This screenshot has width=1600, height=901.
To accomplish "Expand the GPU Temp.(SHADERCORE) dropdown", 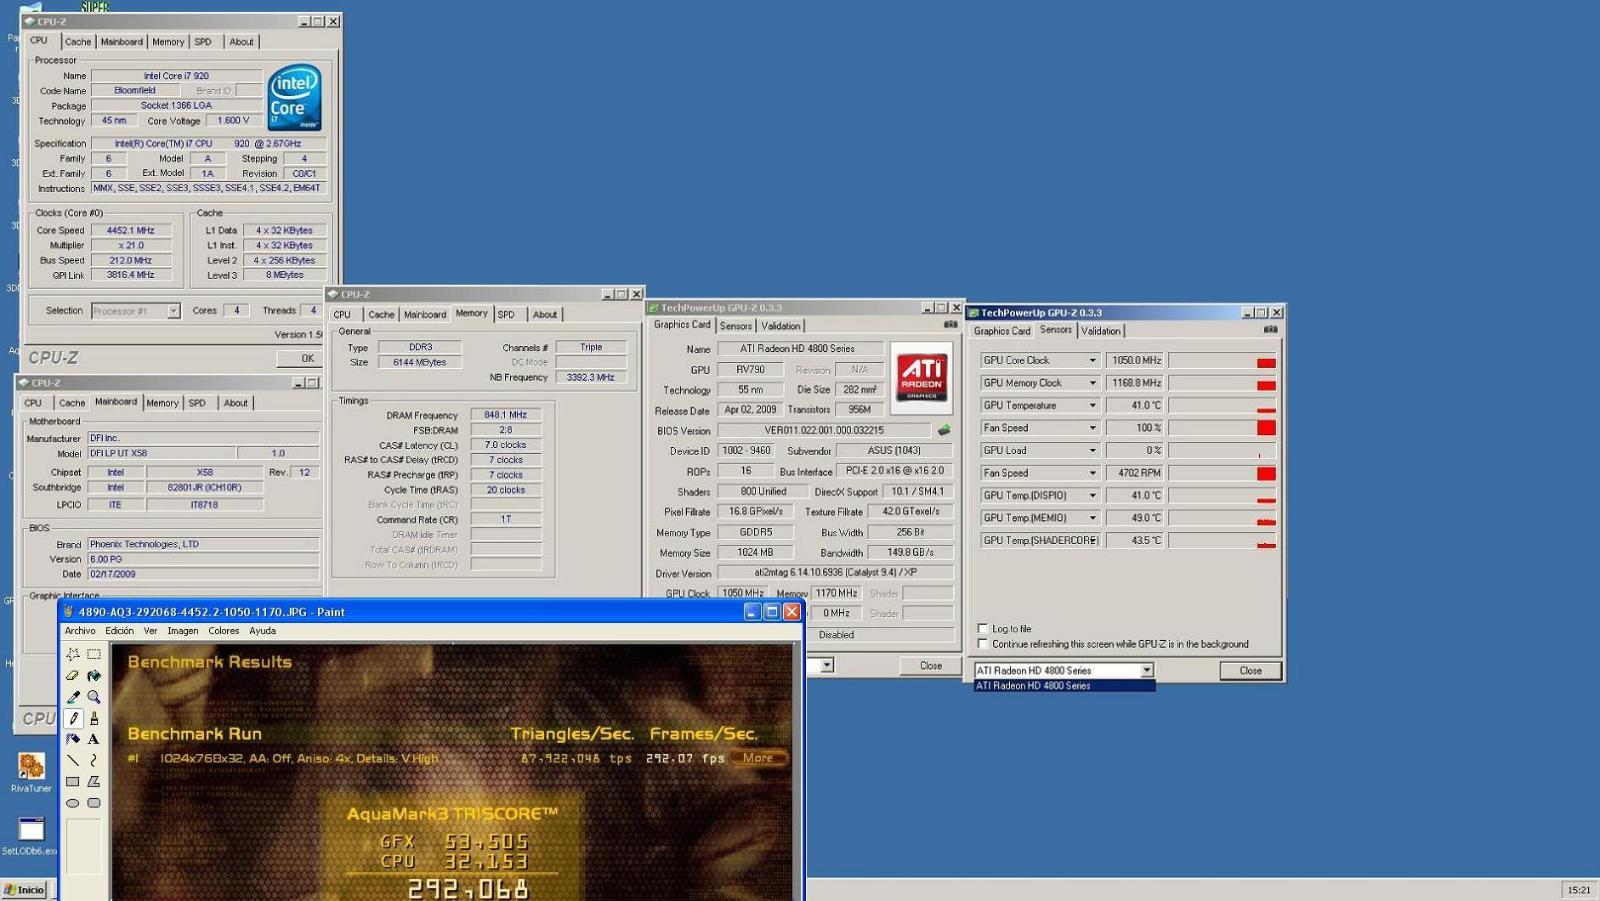I will 1092,540.
